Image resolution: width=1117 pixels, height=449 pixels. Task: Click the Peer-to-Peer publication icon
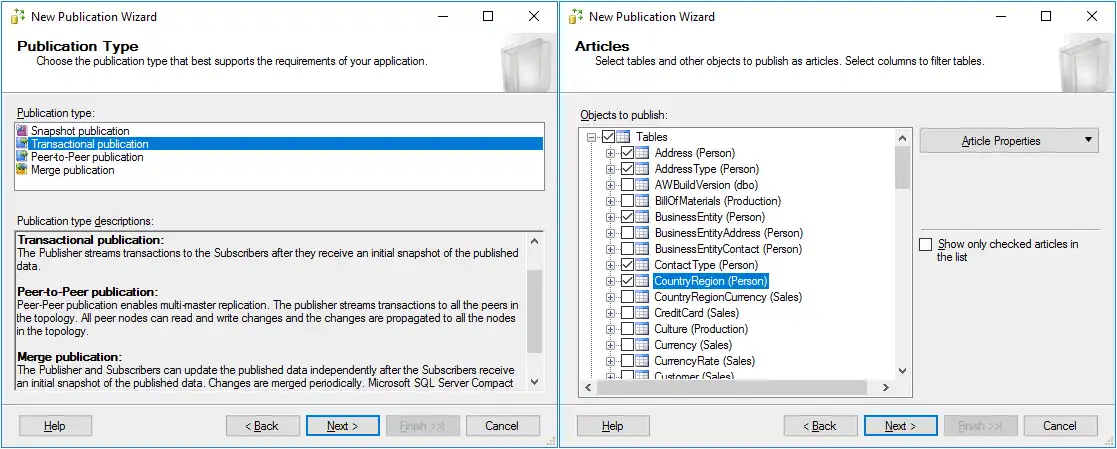click(21, 157)
